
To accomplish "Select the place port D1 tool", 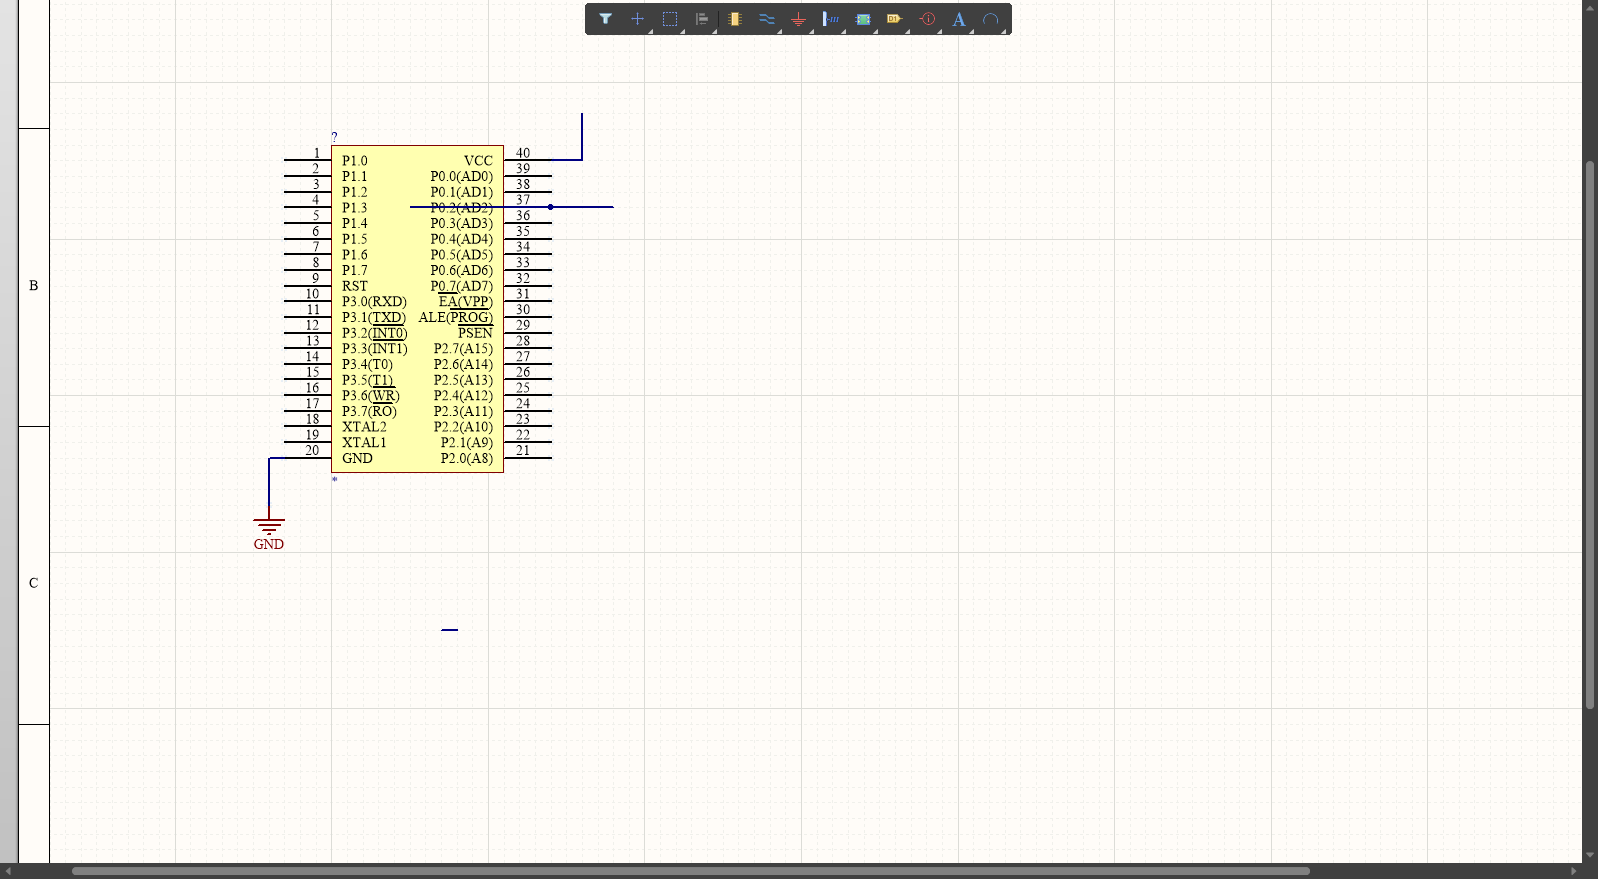I will point(894,19).
